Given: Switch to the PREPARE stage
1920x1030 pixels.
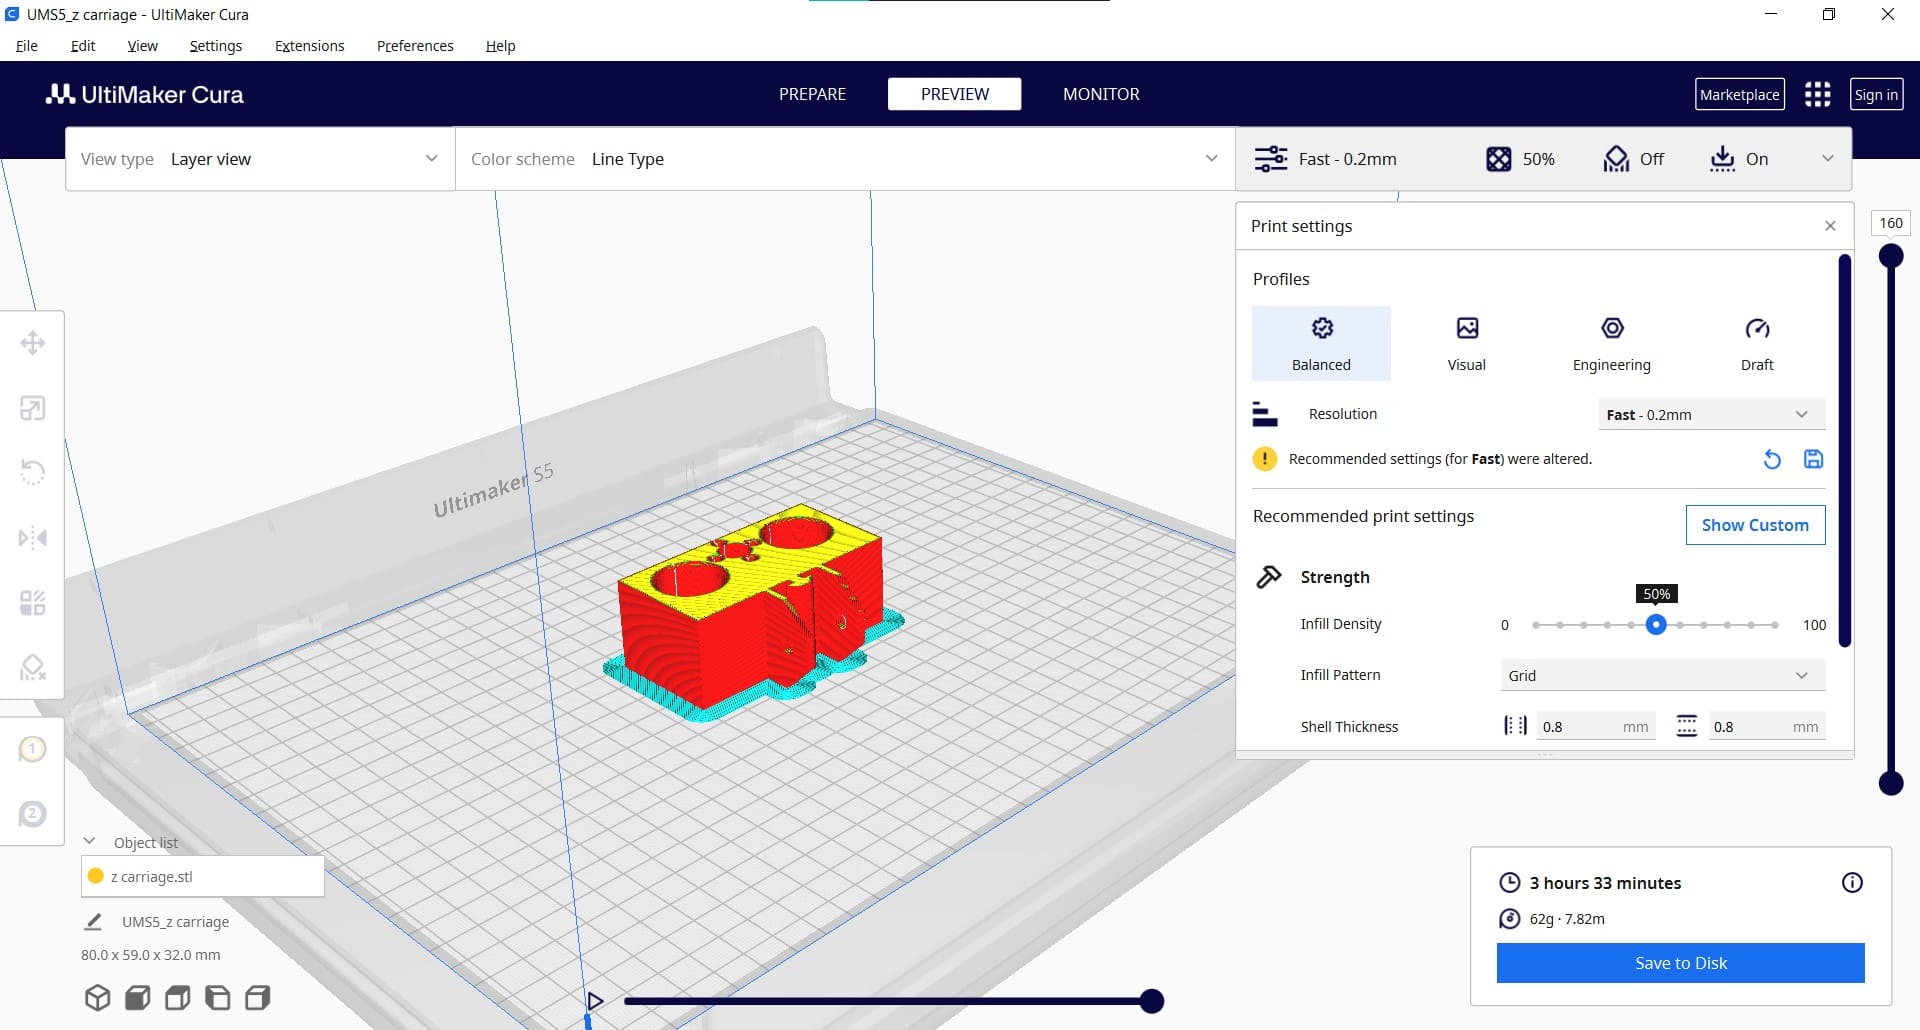Looking at the screenshot, I should point(812,94).
